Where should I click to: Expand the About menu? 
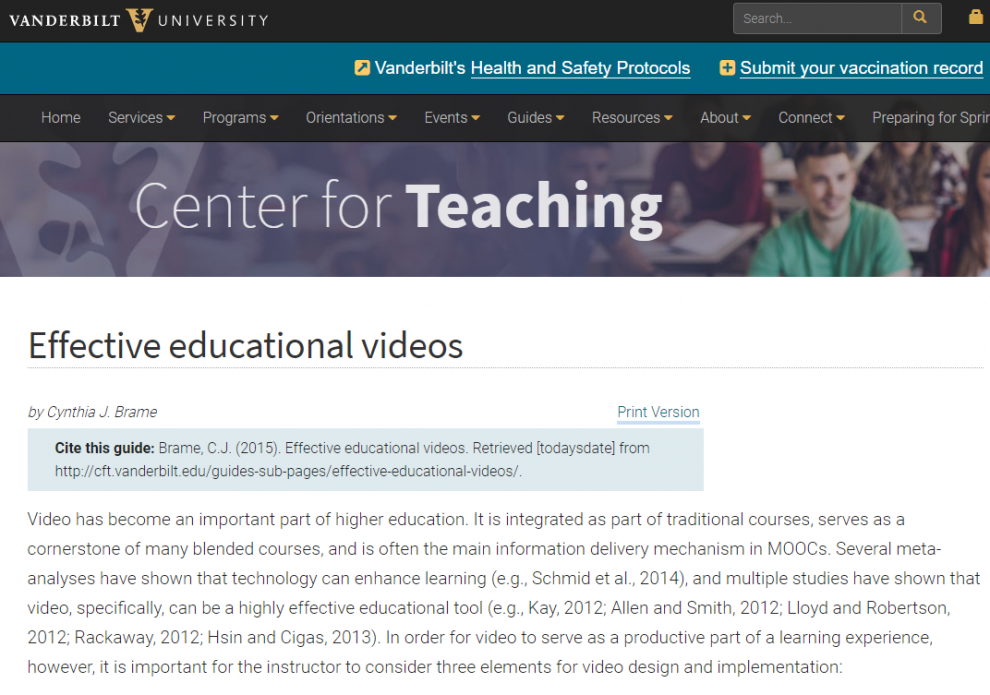click(725, 117)
